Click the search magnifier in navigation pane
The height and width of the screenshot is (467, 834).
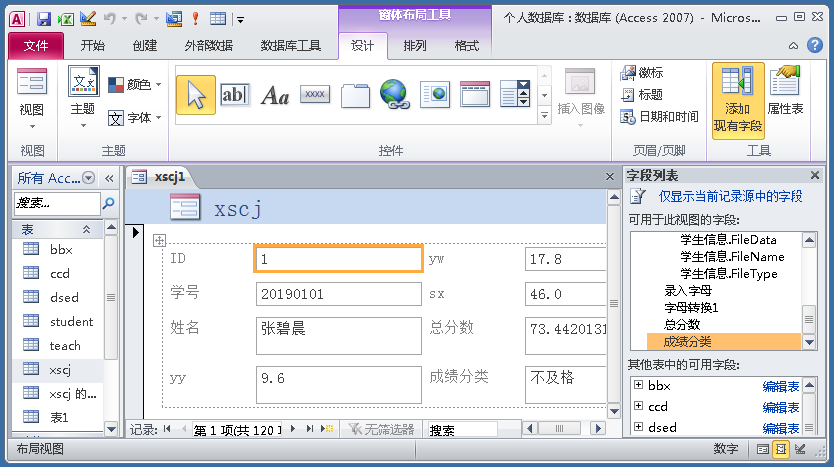tap(109, 203)
